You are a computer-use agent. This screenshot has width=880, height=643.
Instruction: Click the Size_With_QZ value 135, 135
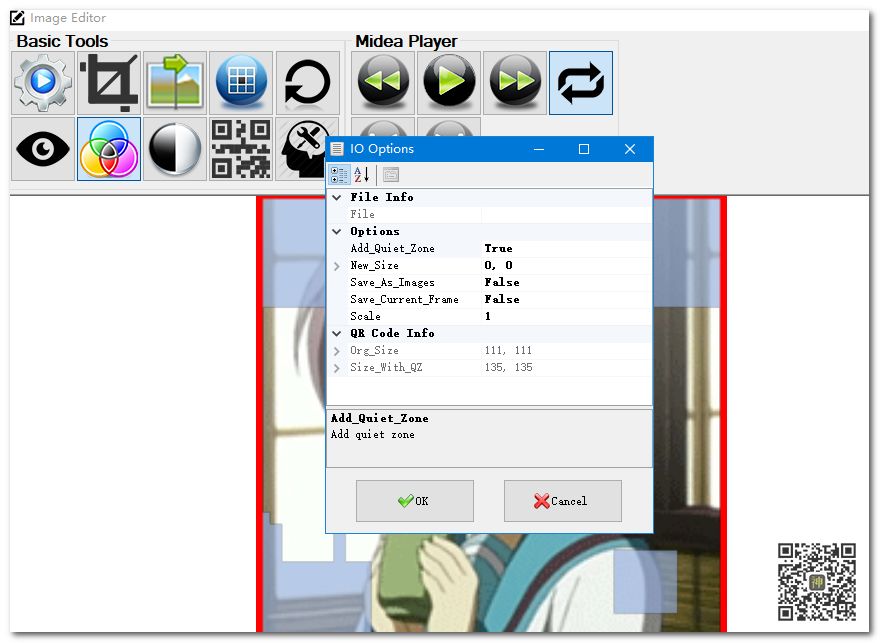(x=508, y=368)
